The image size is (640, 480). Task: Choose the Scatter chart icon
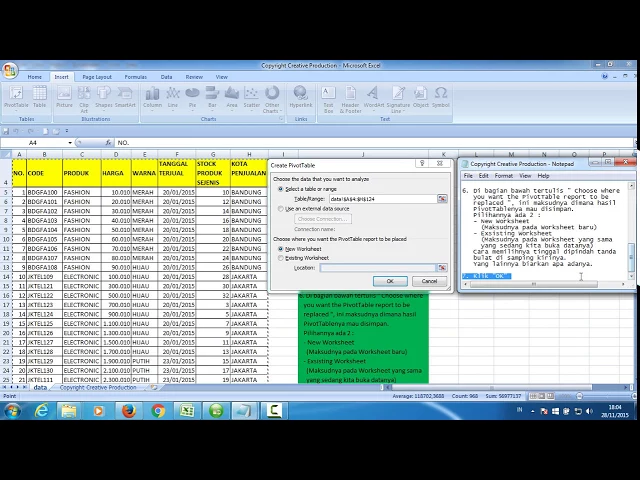pyautogui.click(x=251, y=98)
